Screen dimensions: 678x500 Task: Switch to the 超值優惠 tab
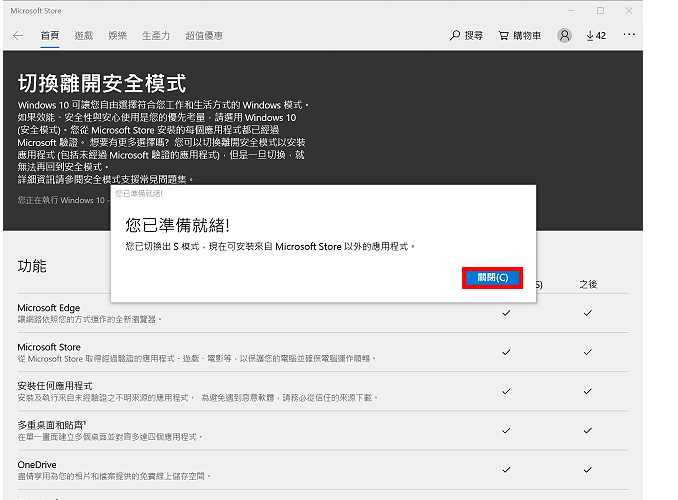(x=204, y=35)
